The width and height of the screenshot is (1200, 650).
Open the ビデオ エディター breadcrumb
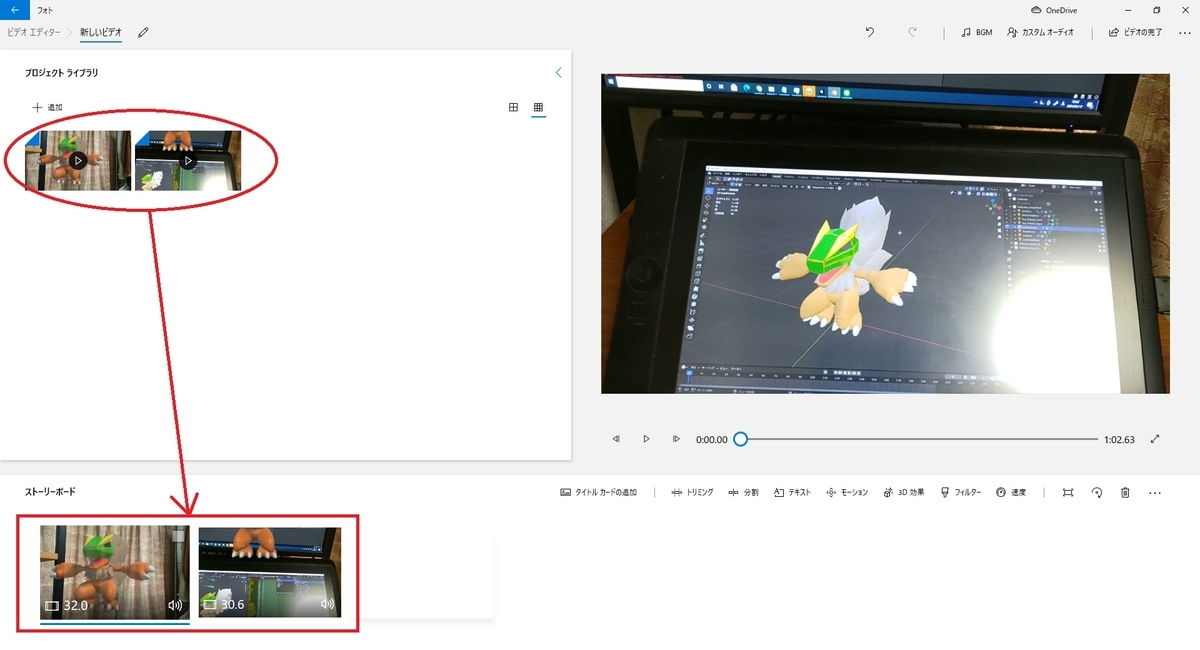(x=32, y=32)
